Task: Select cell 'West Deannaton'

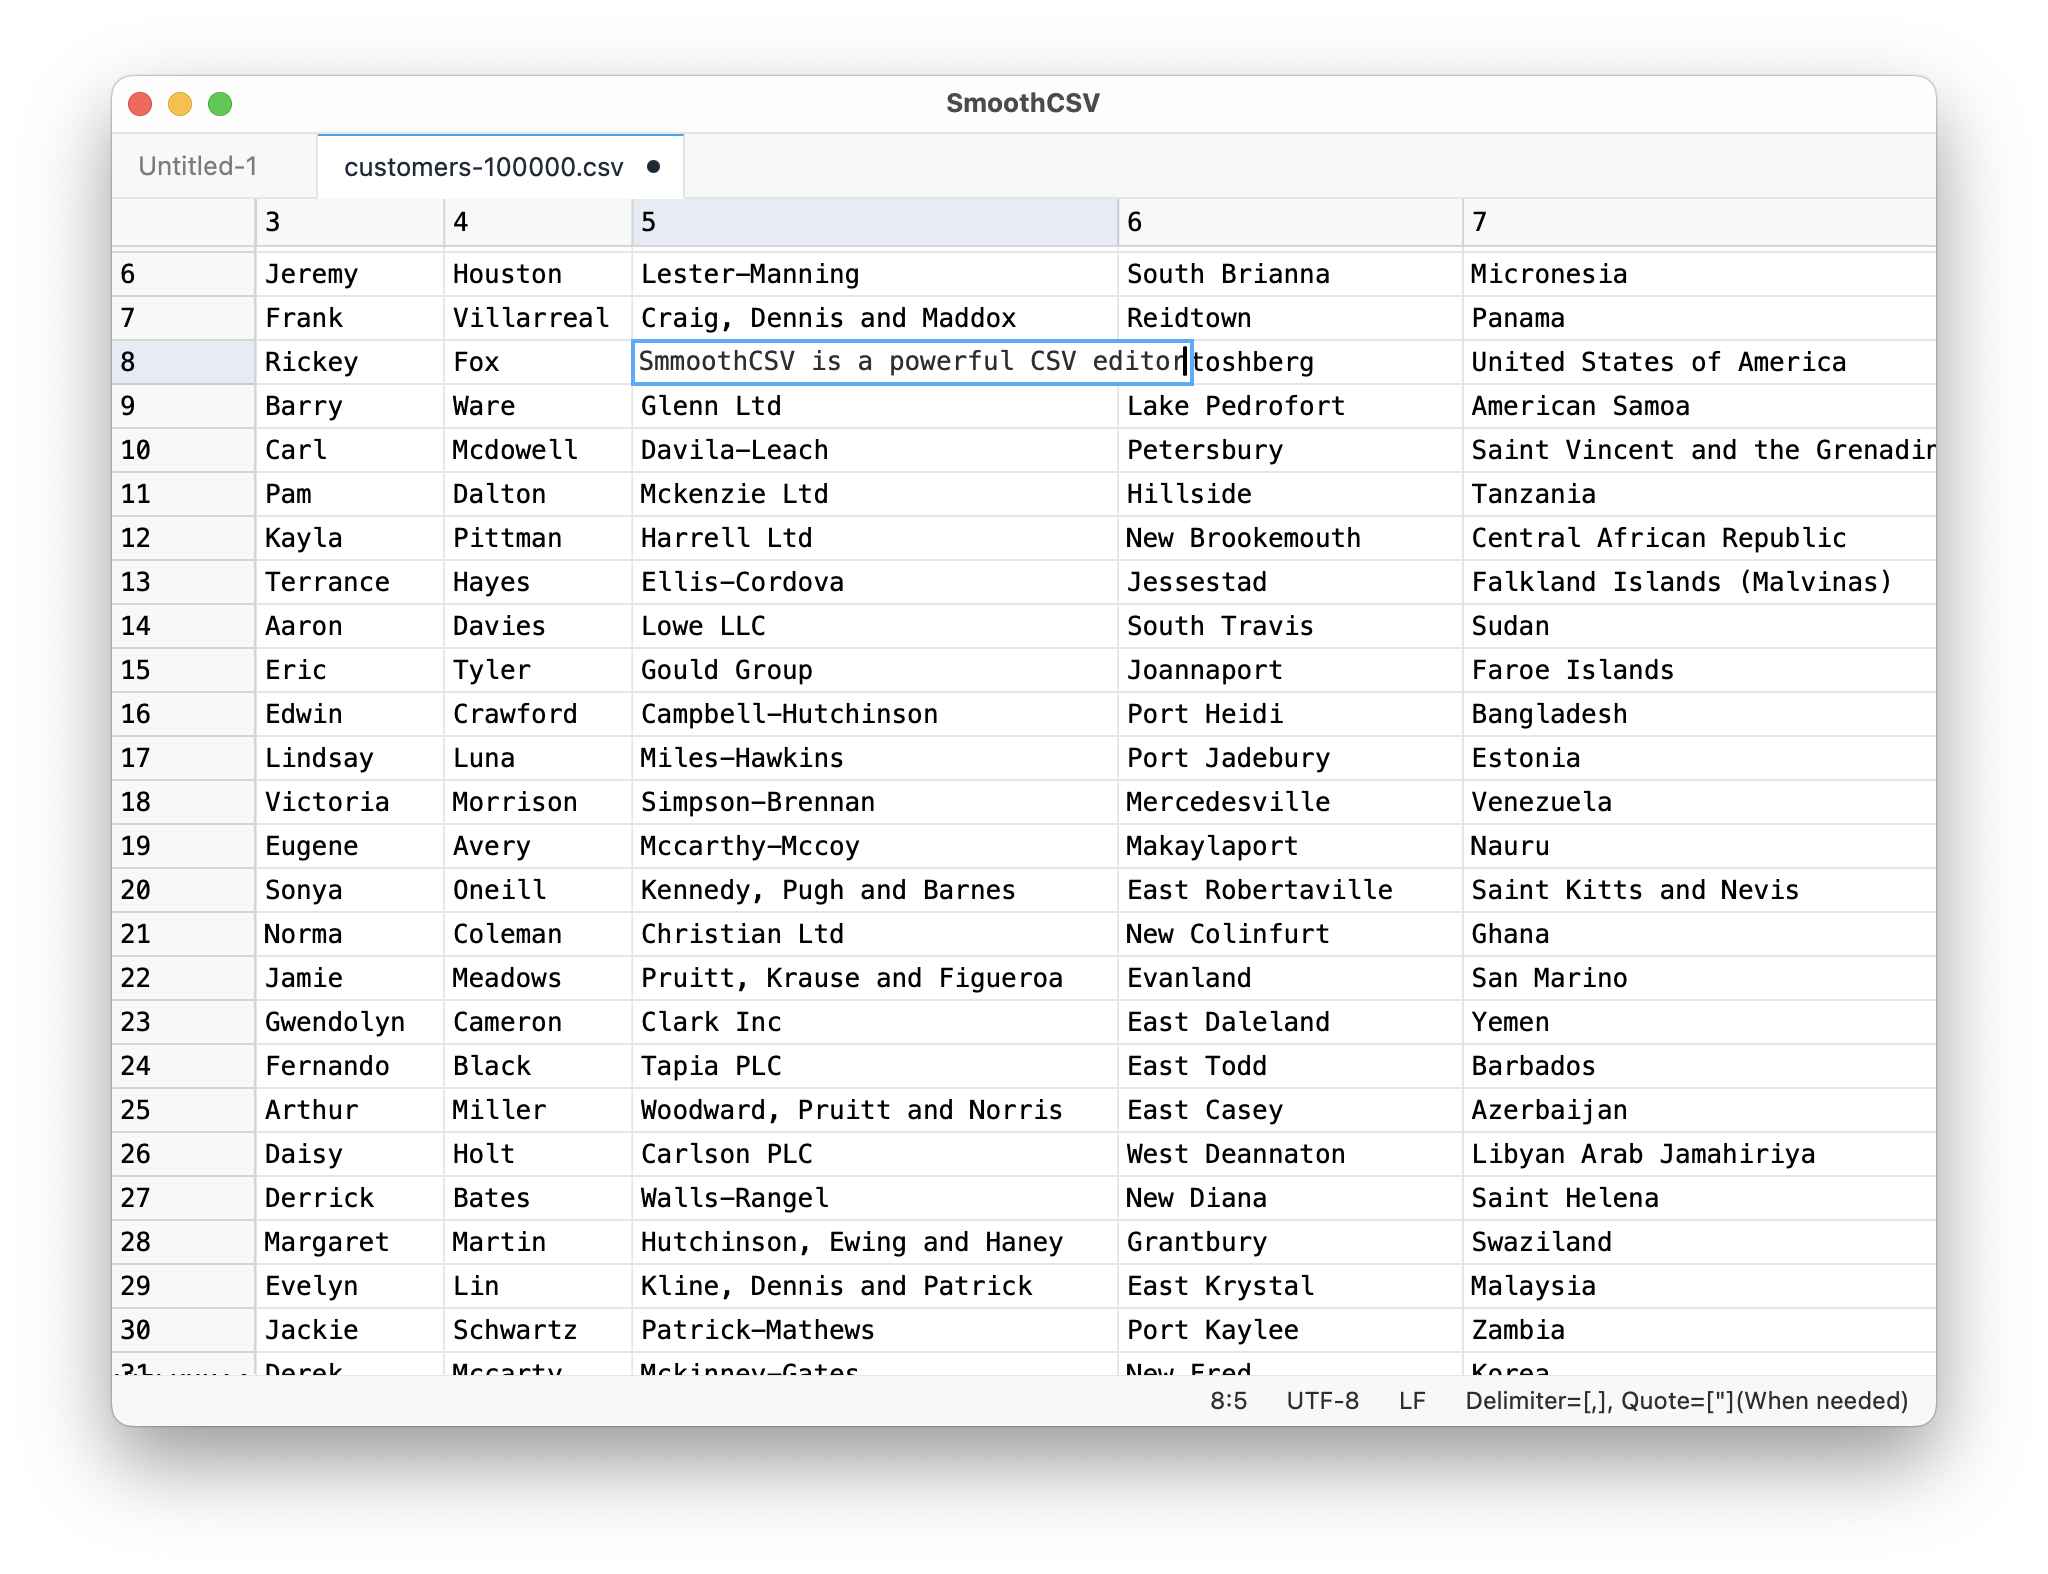Action: tap(1290, 1154)
